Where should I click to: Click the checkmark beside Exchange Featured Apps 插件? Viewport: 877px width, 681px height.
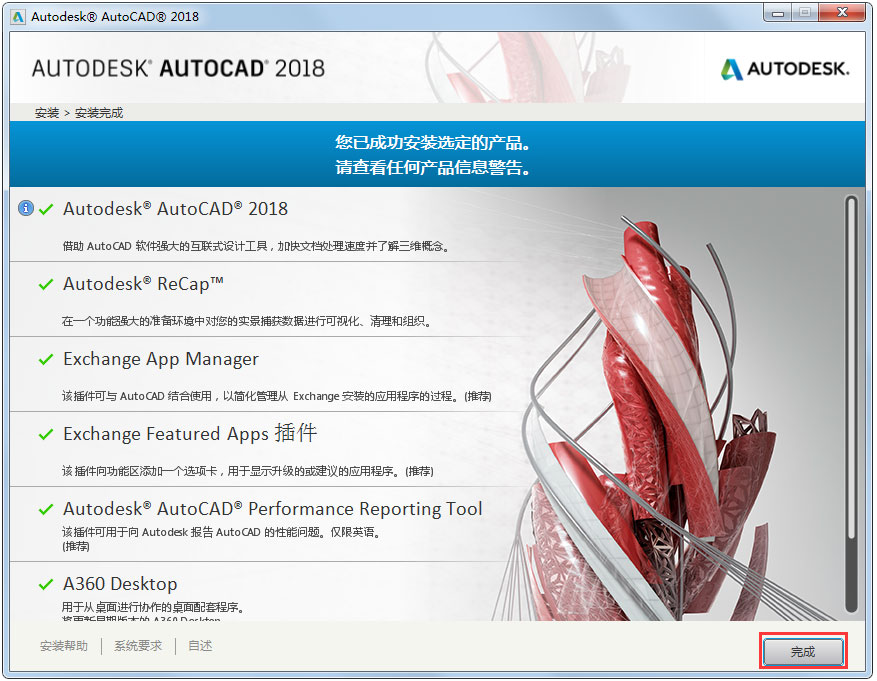tap(44, 433)
